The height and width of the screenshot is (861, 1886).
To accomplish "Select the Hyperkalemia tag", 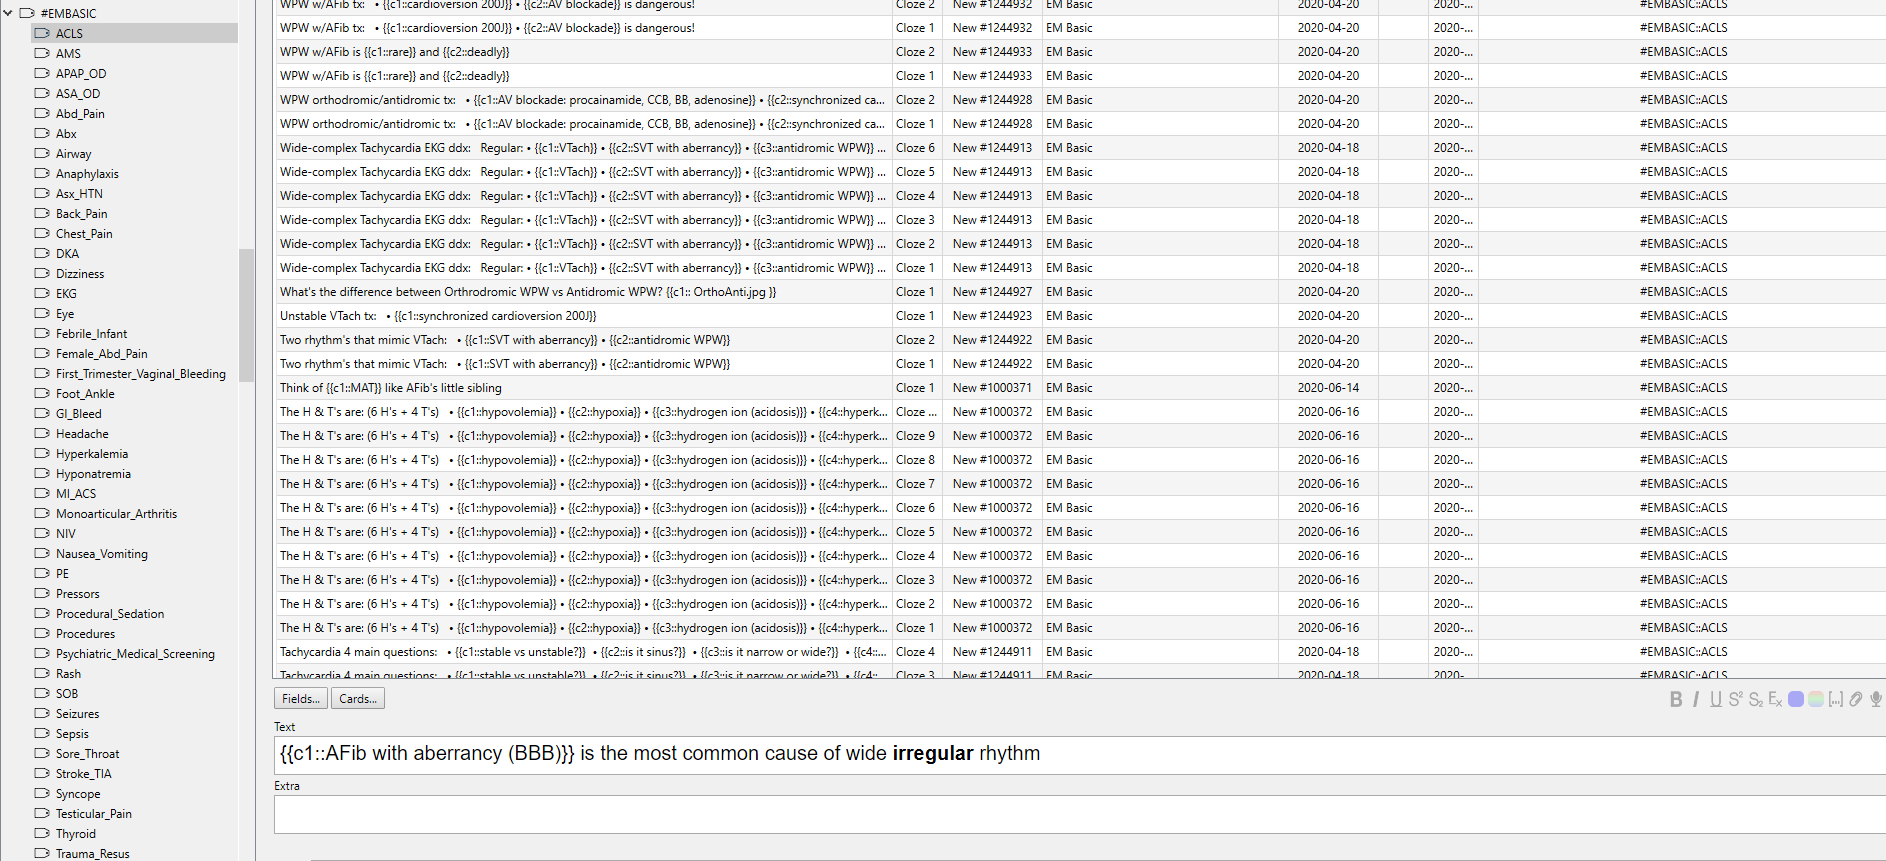I will pyautogui.click(x=92, y=454).
